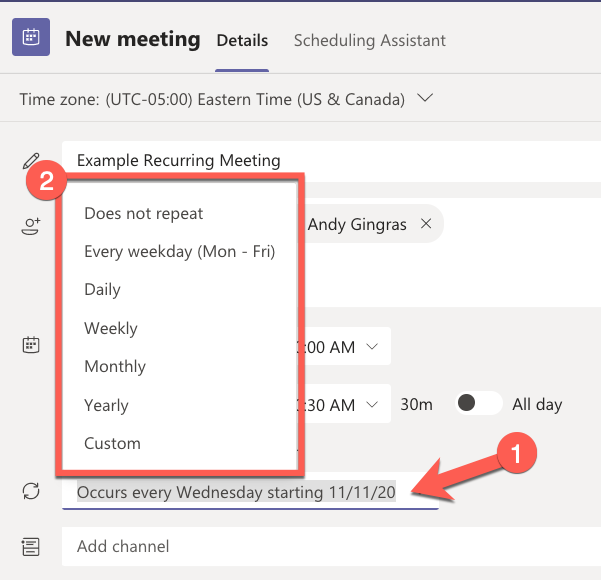Viewport: 601px width, 580px height.
Task: Click the pencil title icon
Action: pyautogui.click(x=31, y=161)
